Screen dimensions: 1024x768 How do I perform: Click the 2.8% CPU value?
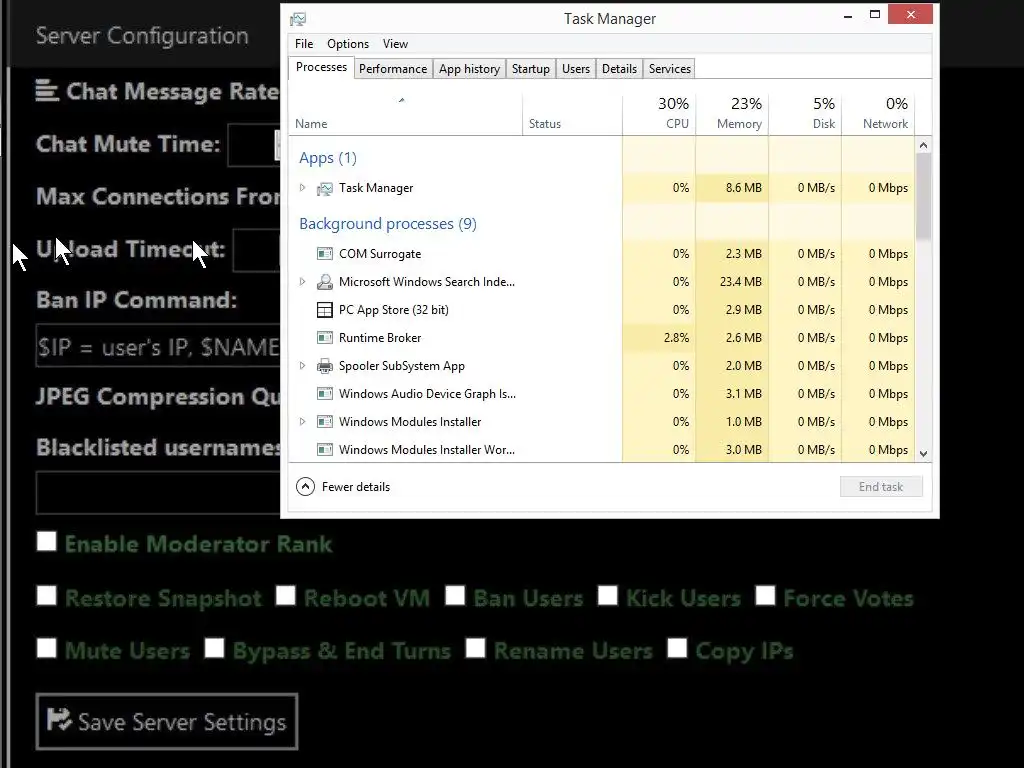tap(676, 338)
